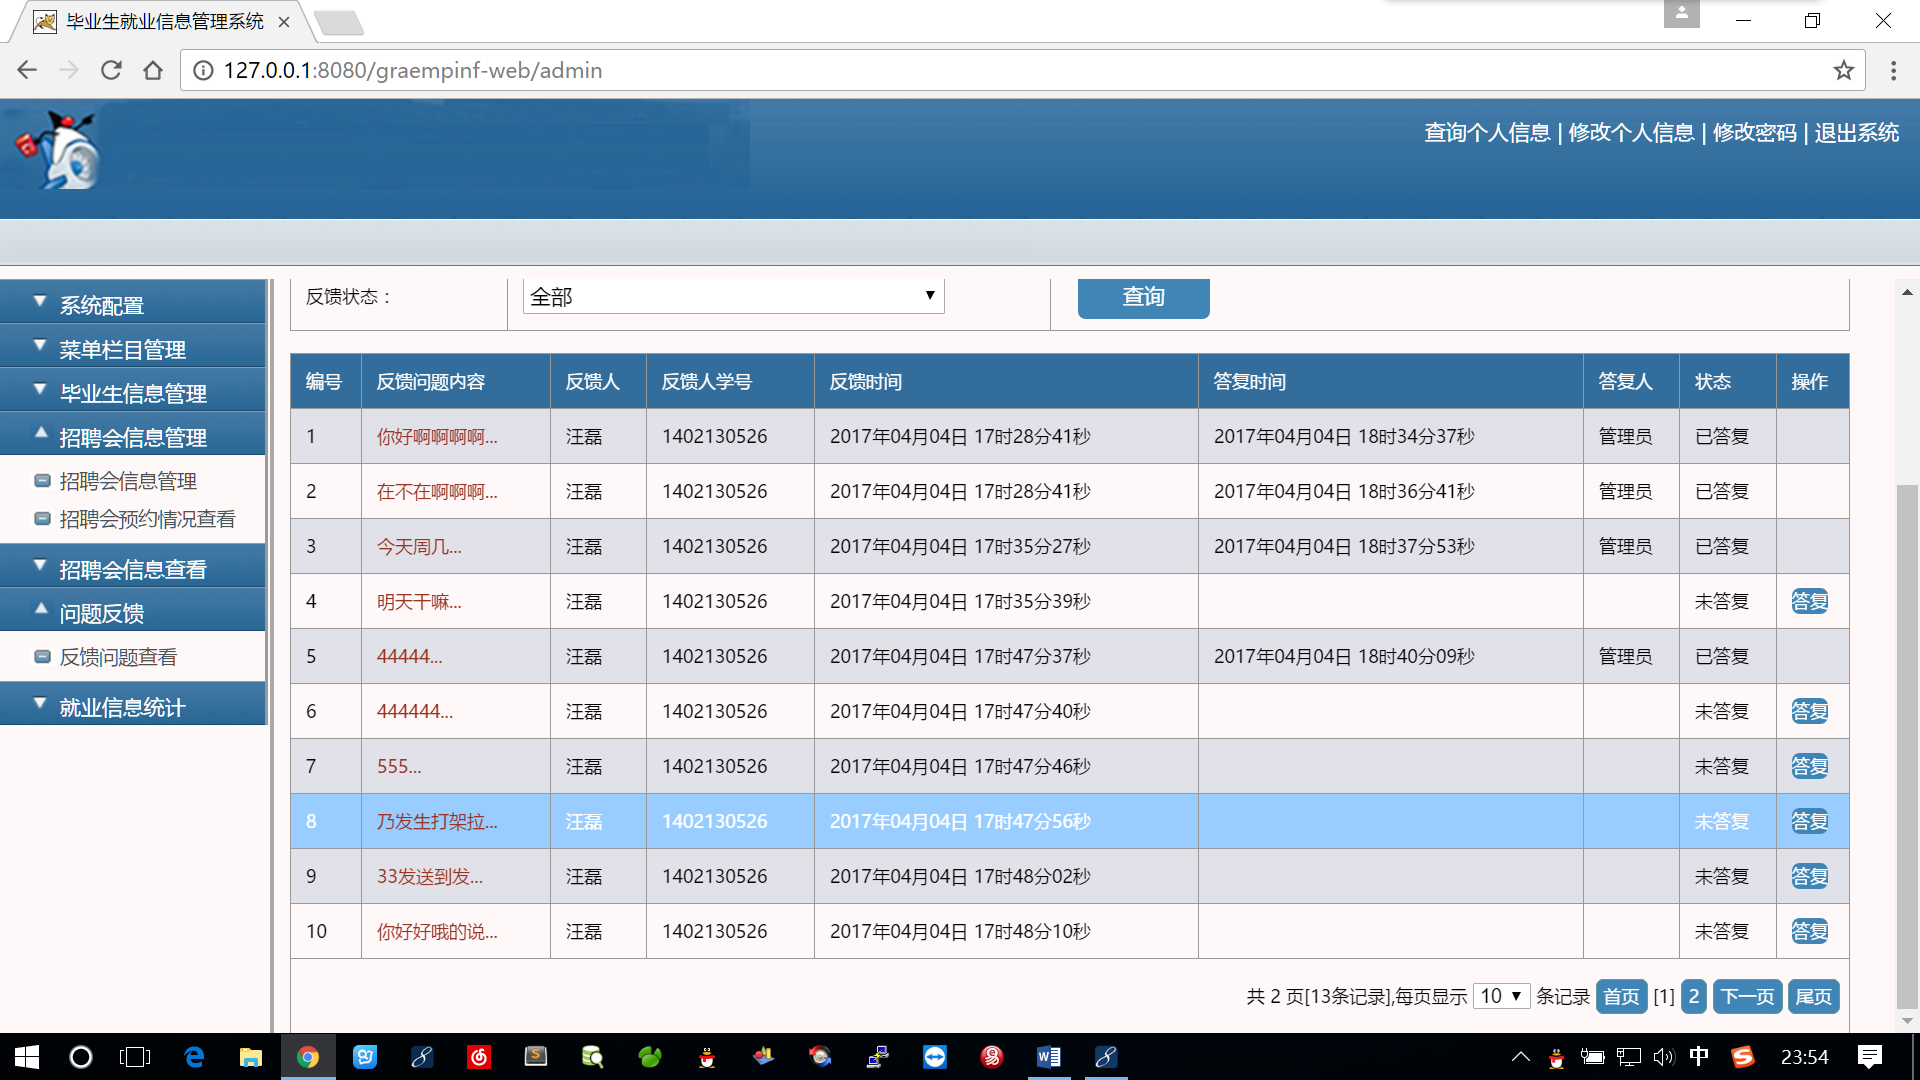
Task: Open the 反馈状态 dropdown showing 全部
Action: (x=733, y=296)
